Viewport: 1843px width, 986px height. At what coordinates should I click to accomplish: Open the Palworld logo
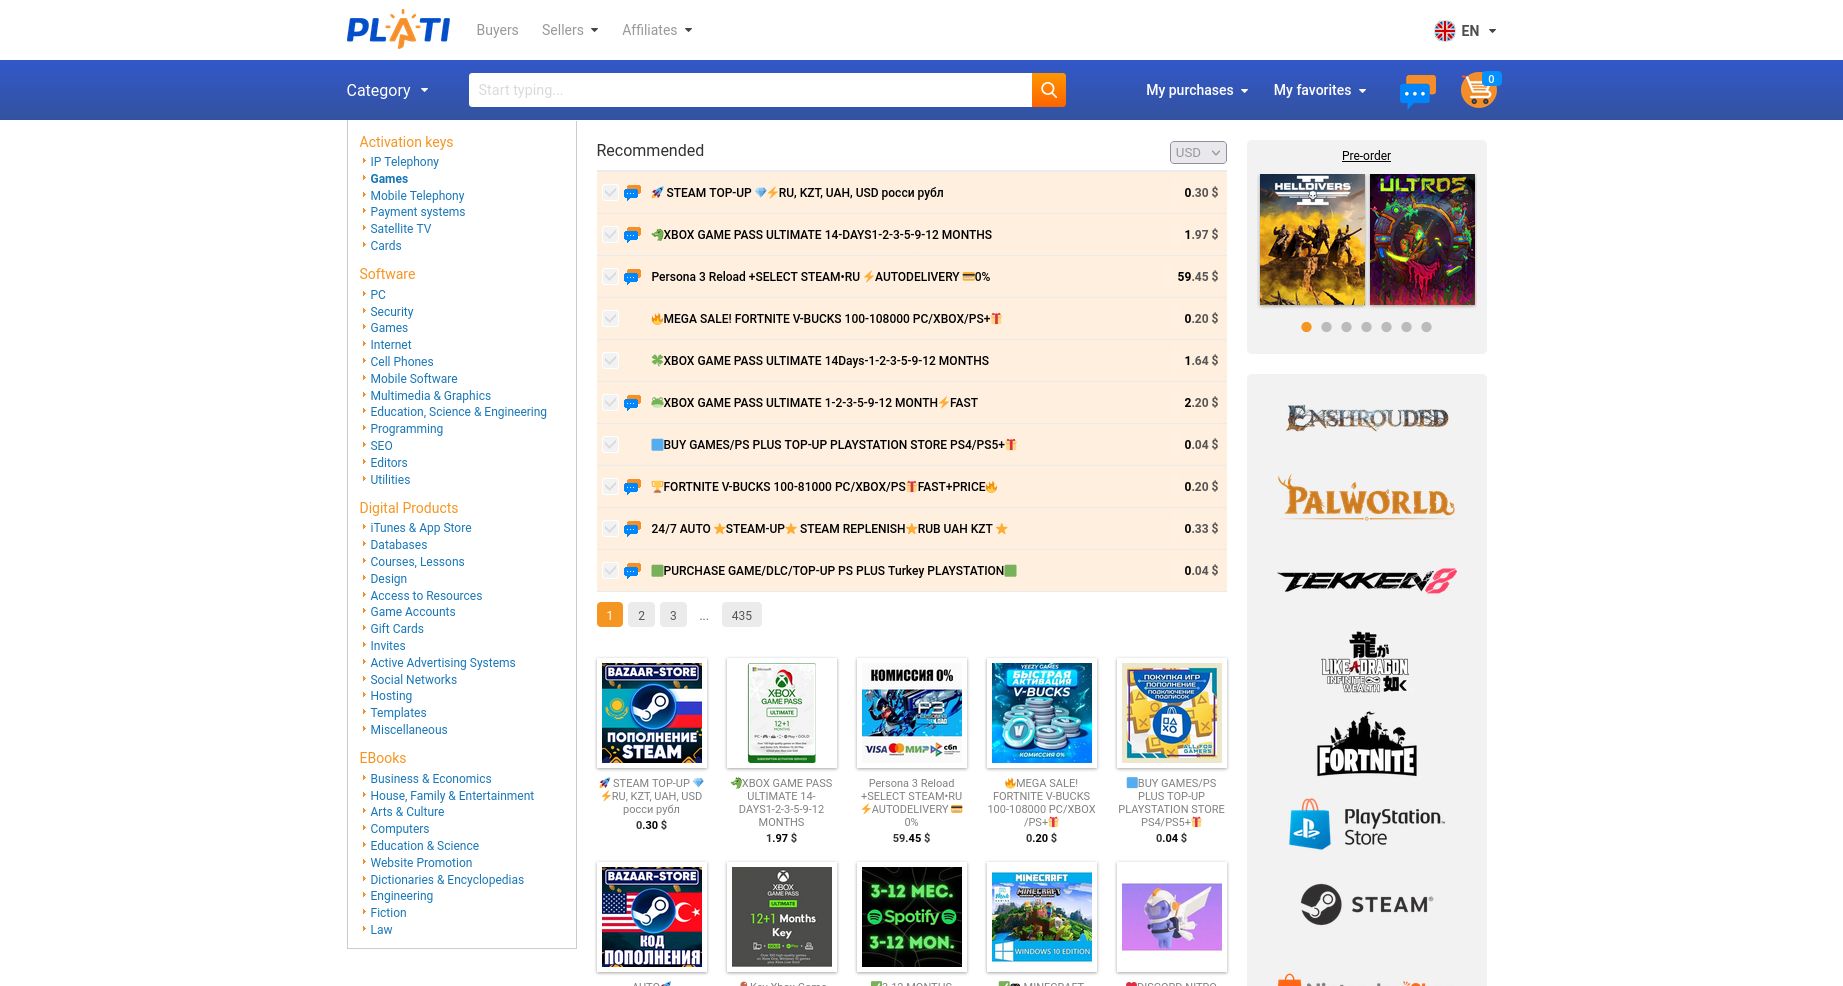click(1366, 498)
